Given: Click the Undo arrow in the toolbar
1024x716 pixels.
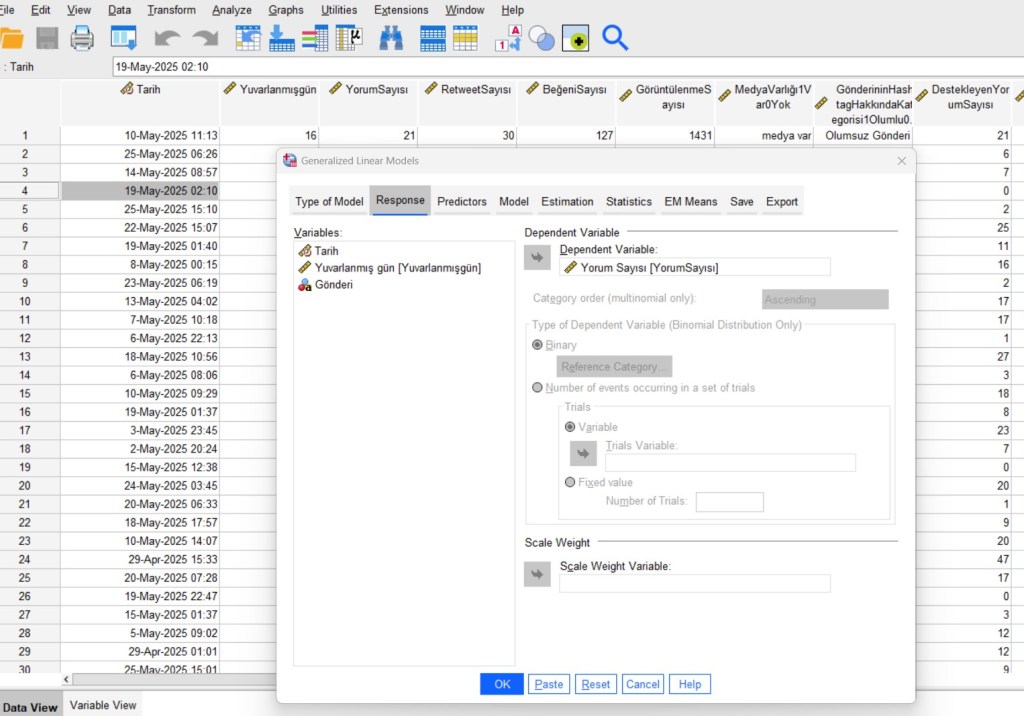Looking at the screenshot, I should tap(166, 38).
